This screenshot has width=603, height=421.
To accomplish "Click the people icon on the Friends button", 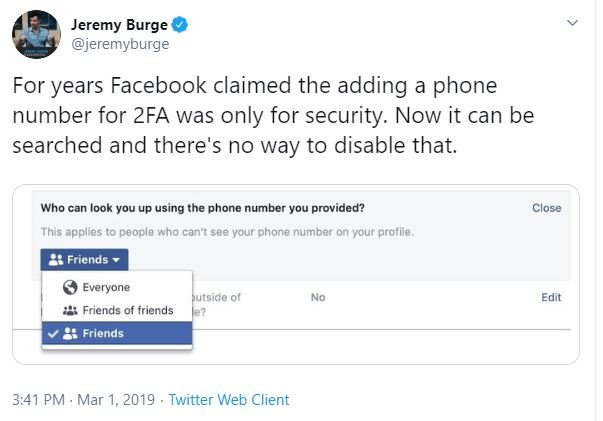I will coord(55,261).
